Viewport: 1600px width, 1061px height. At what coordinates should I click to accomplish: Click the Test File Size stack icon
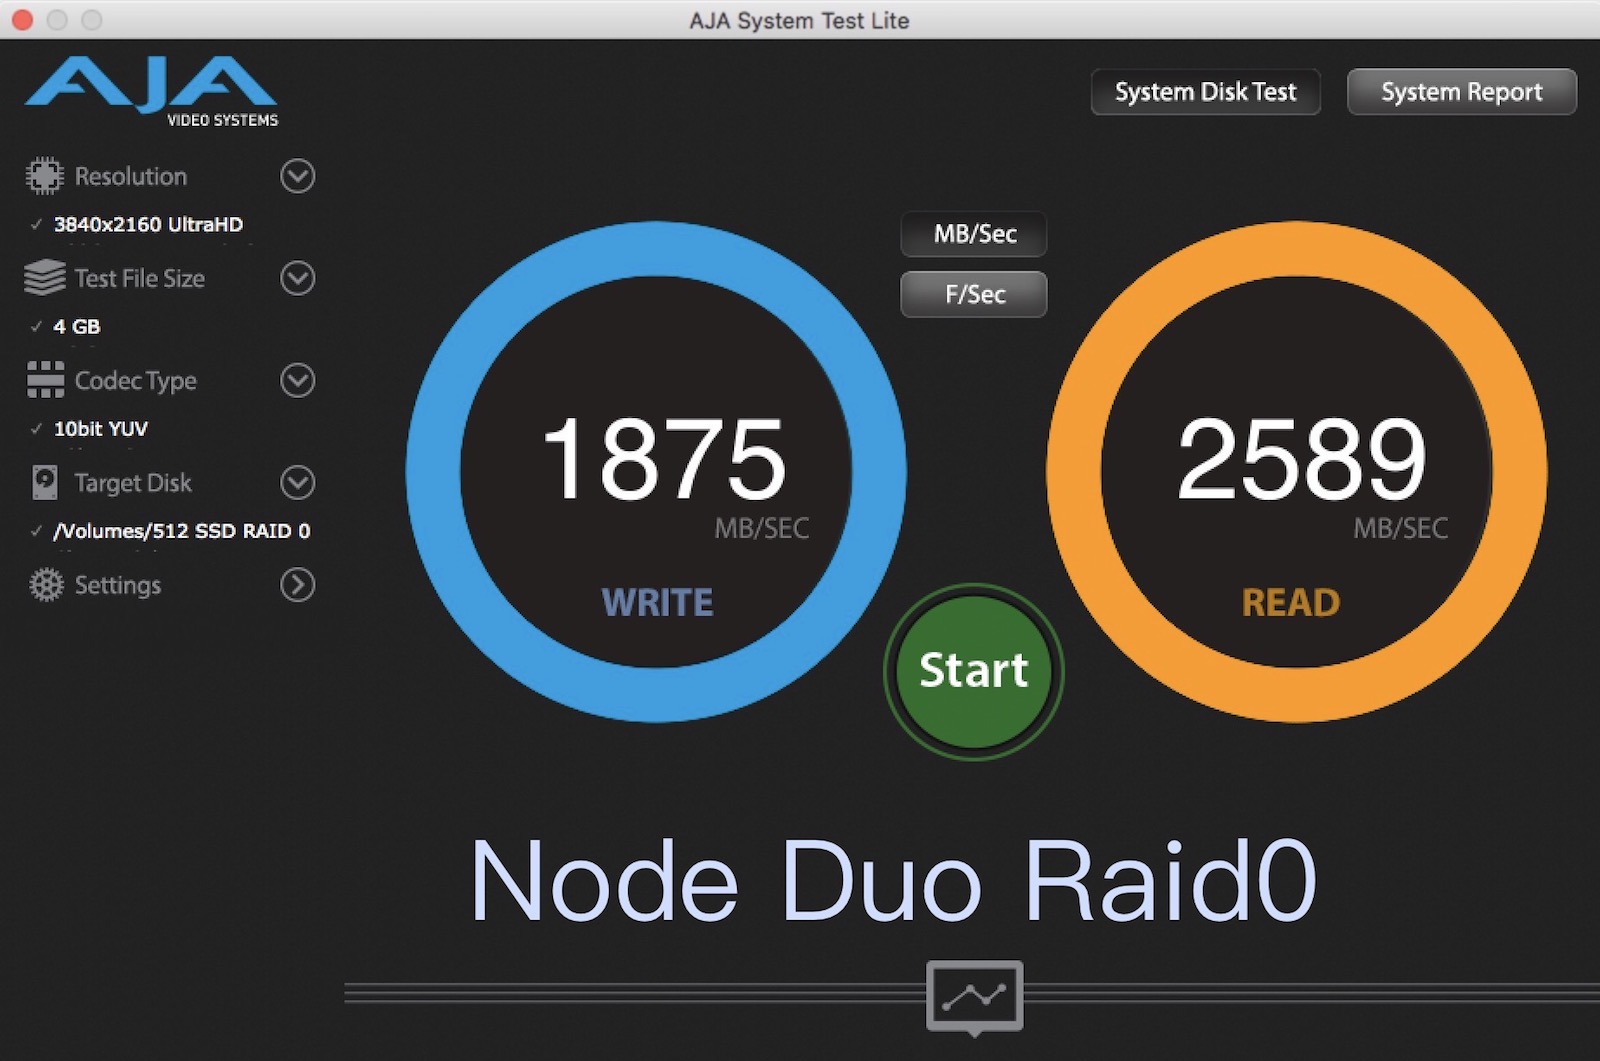coord(44,278)
